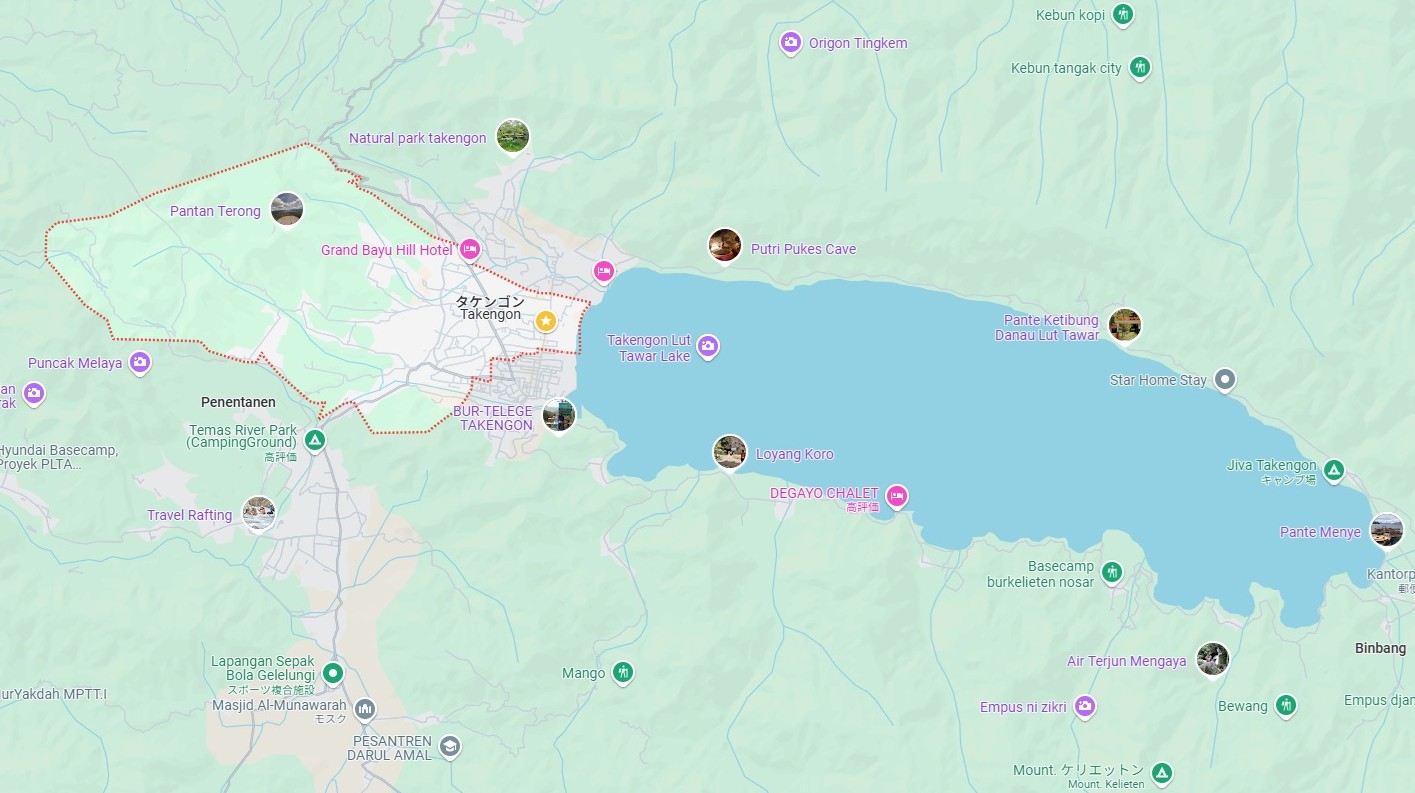Open the Star Home Stay pin
1415x793 pixels.
pos(1225,380)
